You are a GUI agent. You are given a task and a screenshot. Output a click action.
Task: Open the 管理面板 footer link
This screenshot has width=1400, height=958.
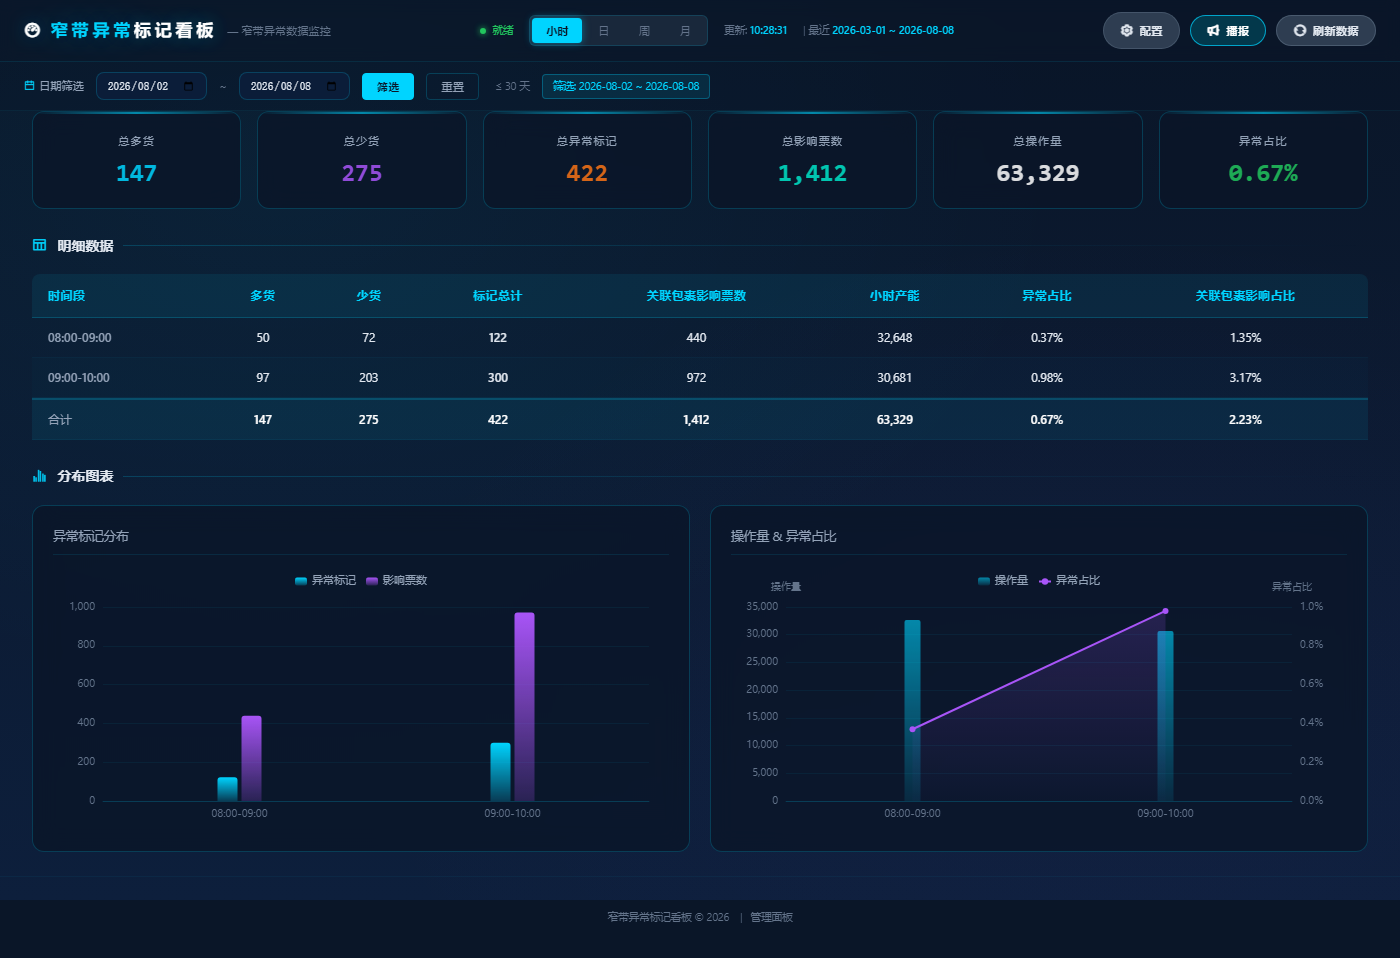[771, 917]
